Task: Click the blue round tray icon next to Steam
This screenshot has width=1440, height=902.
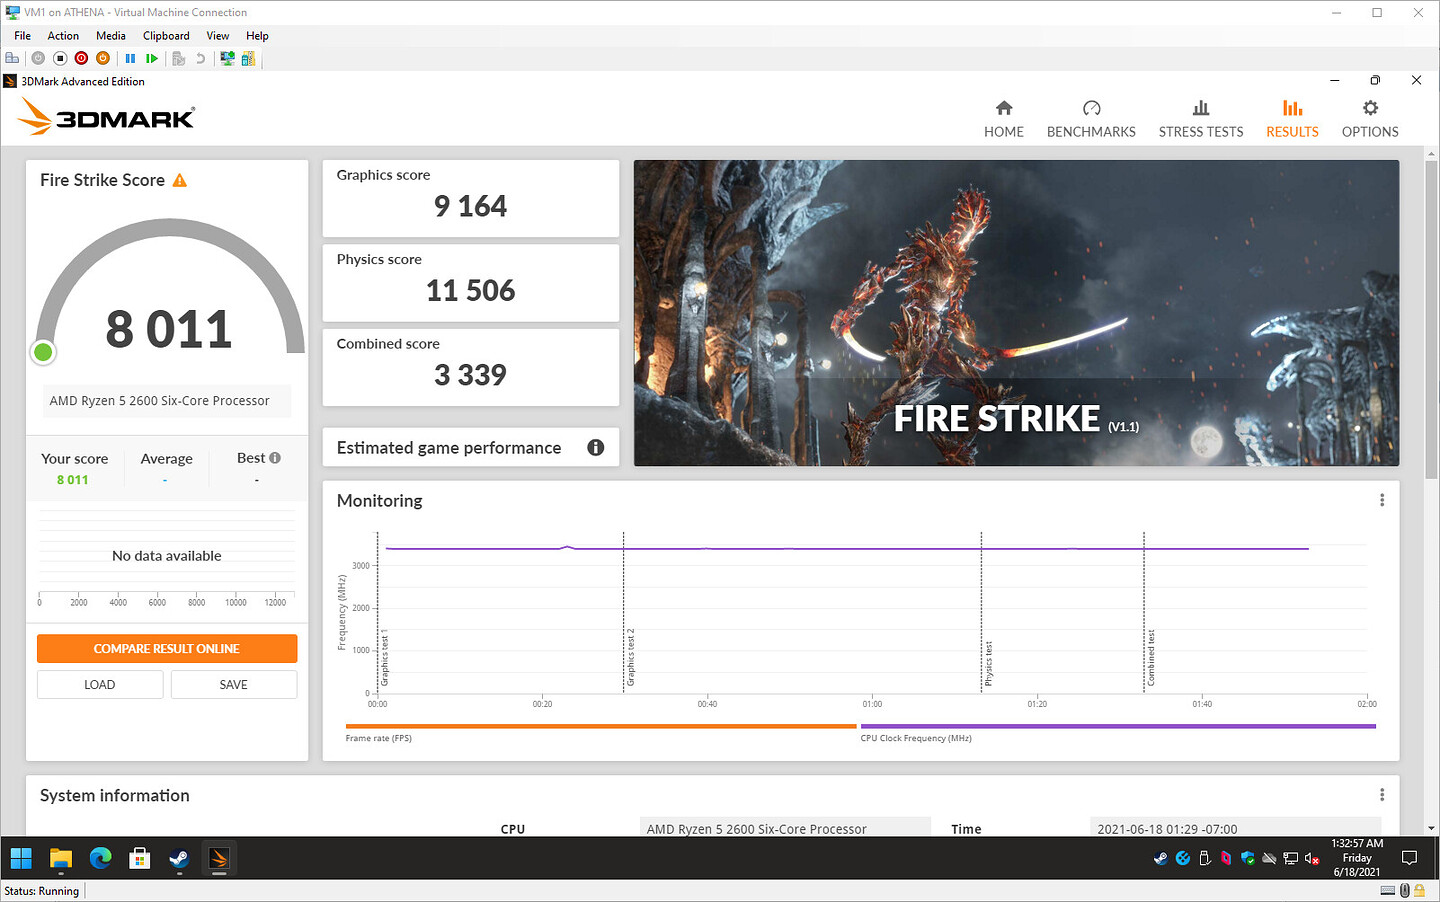Action: pos(1183,858)
